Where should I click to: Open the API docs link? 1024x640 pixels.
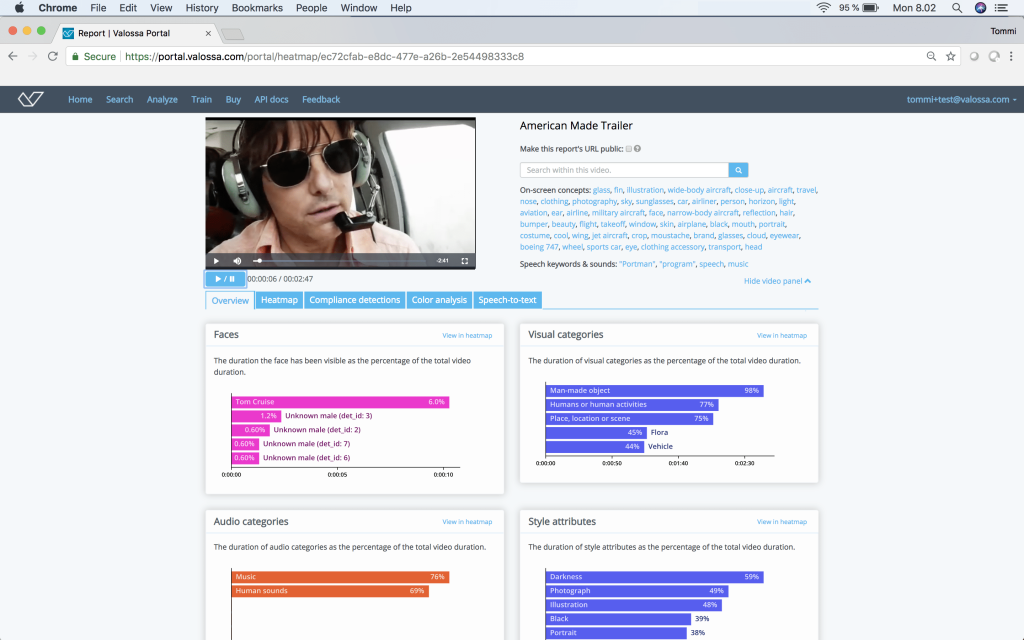click(x=271, y=99)
